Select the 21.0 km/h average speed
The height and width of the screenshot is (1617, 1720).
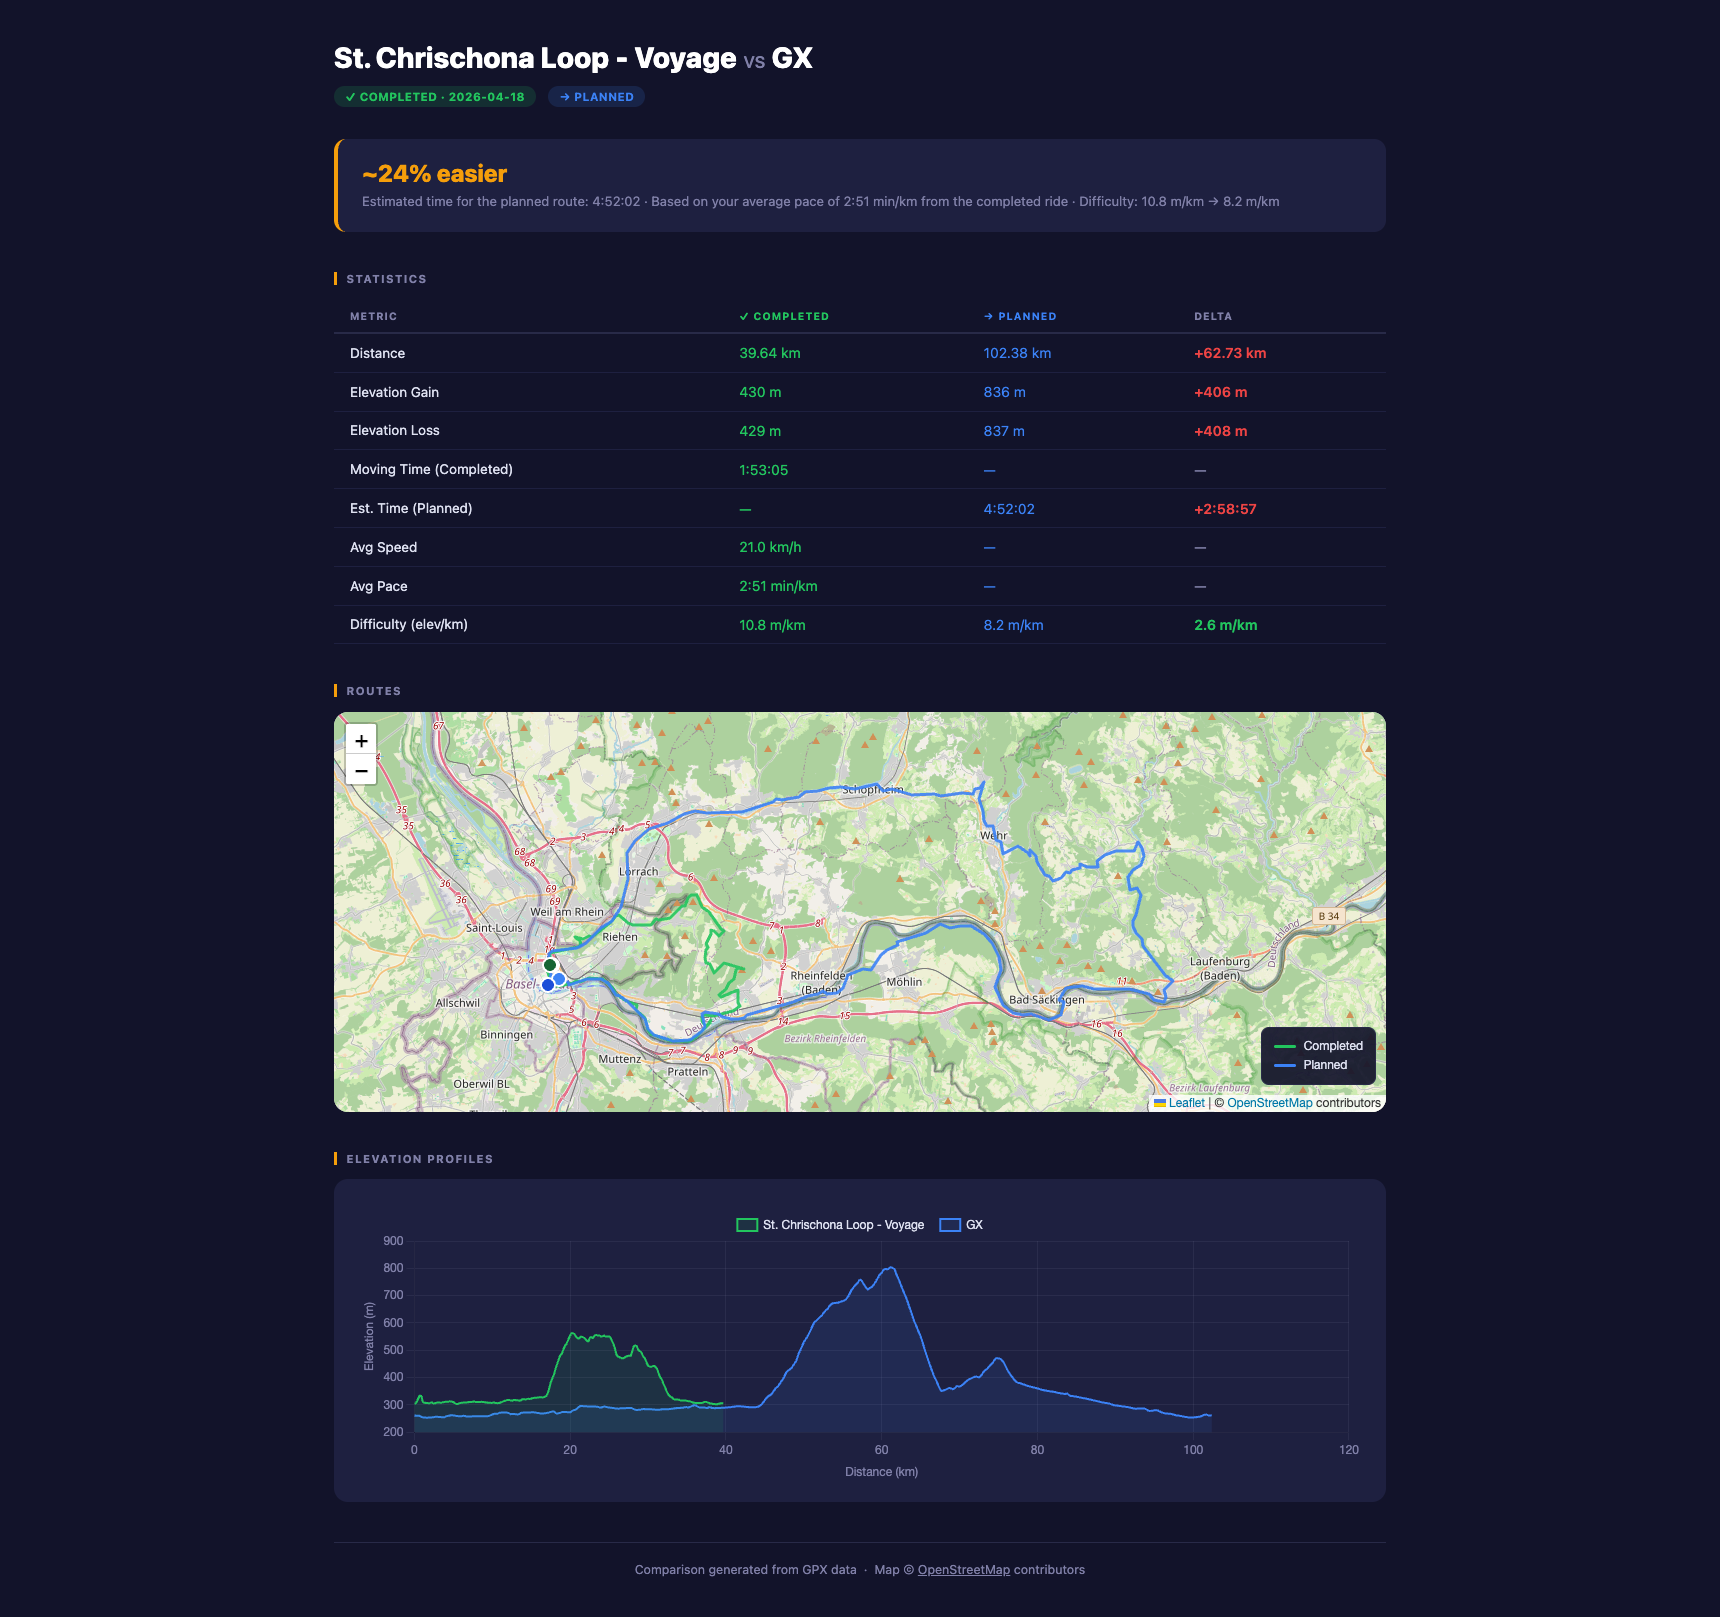click(770, 547)
